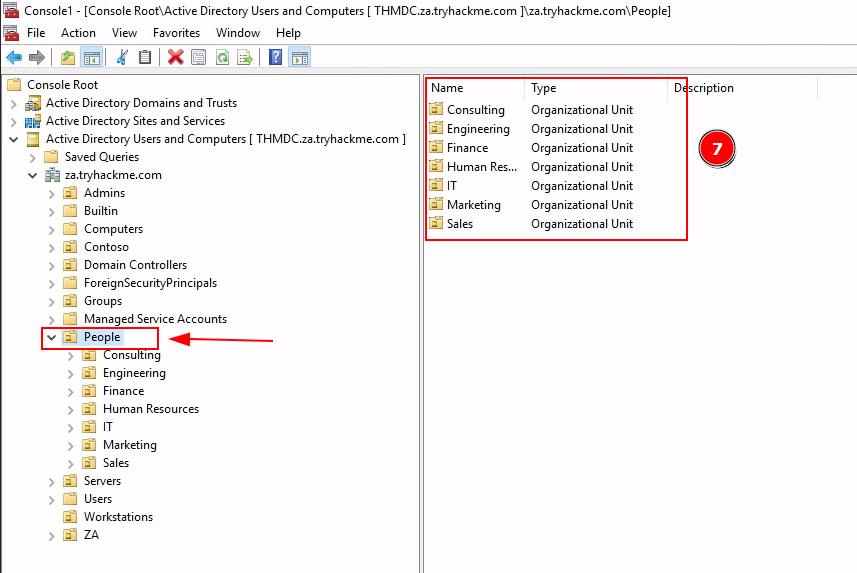Click the Active Directory Sites and Services icon
The height and width of the screenshot is (573, 857).
pyautogui.click(x=33, y=121)
